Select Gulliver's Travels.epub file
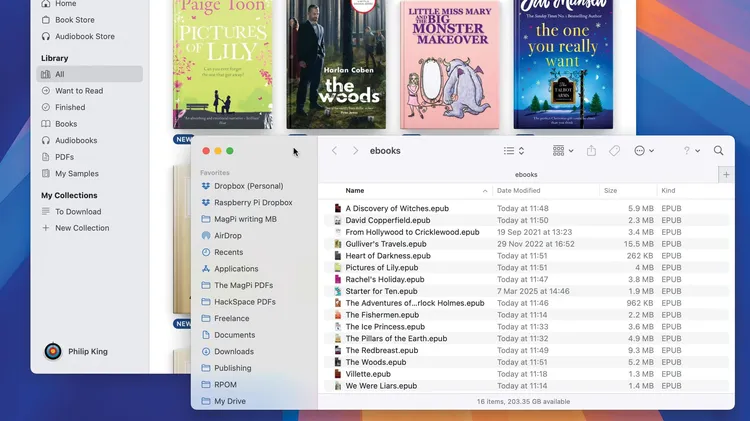This screenshot has height=421, width=750. (x=526, y=244)
